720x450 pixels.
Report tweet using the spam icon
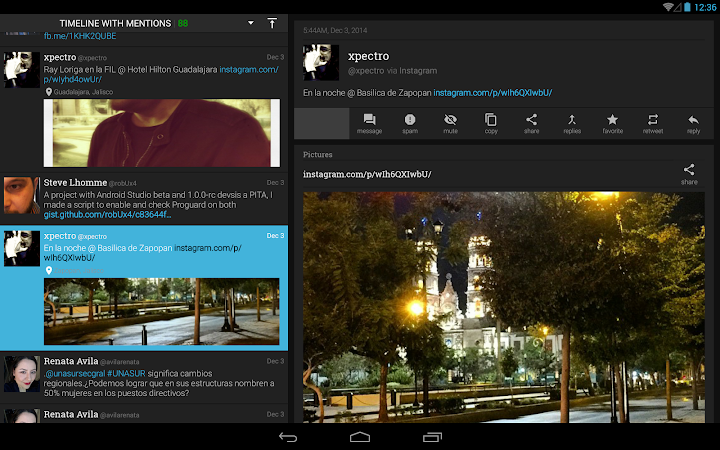coord(410,123)
